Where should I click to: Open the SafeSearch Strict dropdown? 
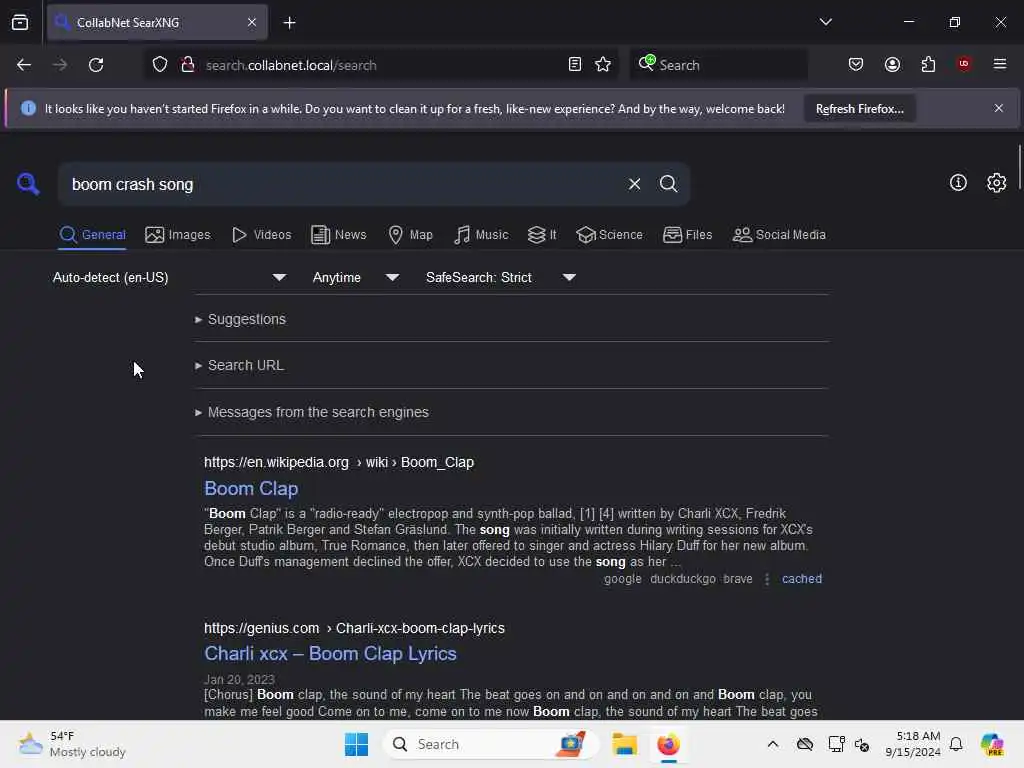pyautogui.click(x=501, y=278)
